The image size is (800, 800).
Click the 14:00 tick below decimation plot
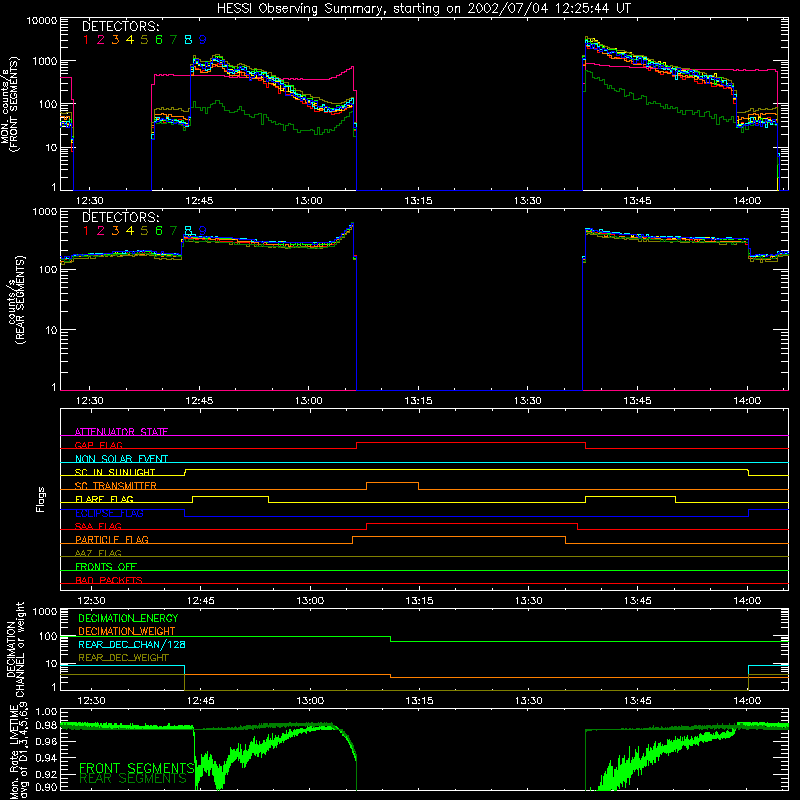(747, 701)
